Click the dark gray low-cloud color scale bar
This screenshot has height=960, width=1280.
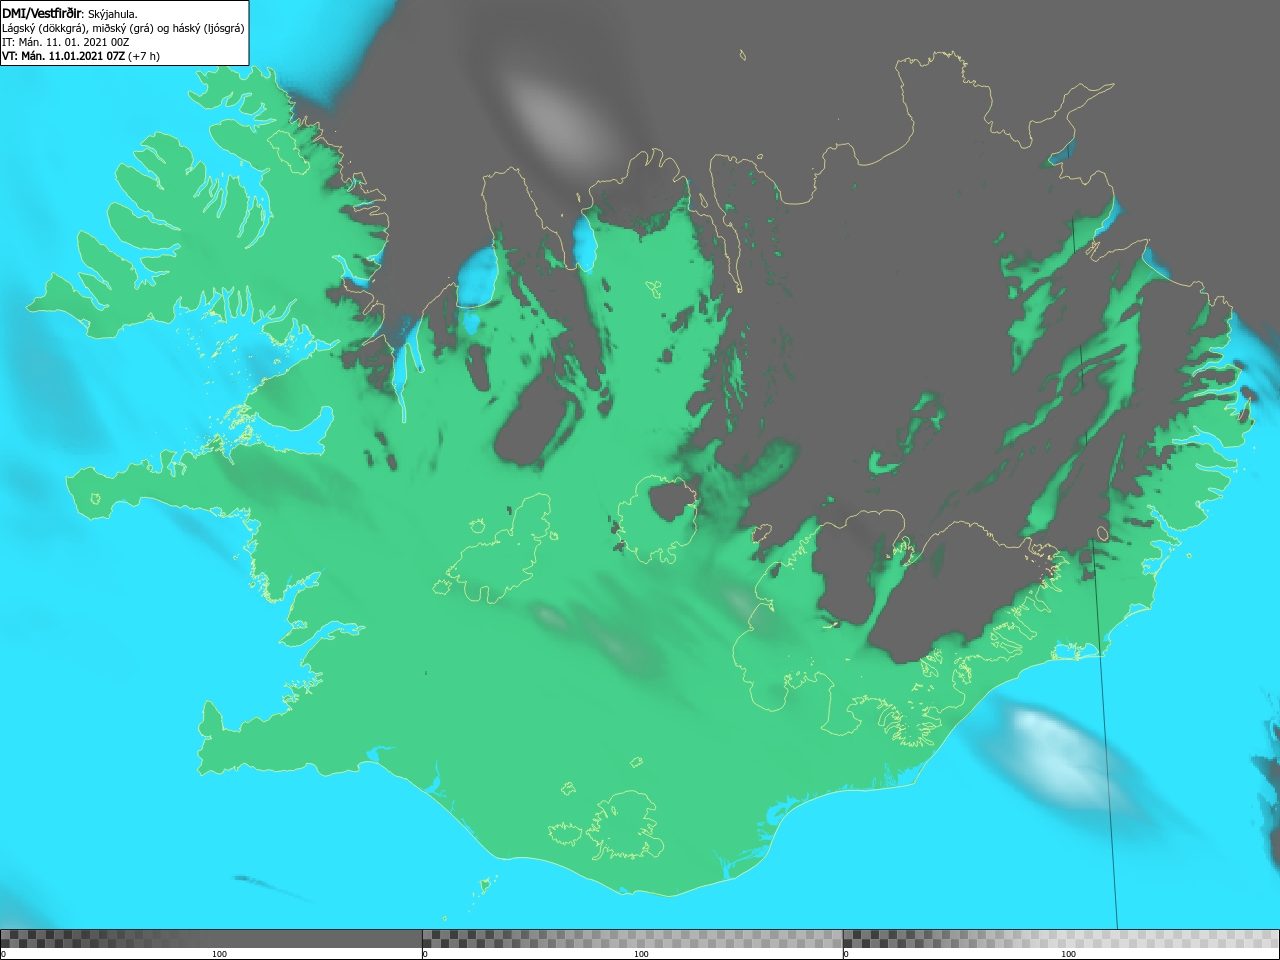tap(211, 939)
